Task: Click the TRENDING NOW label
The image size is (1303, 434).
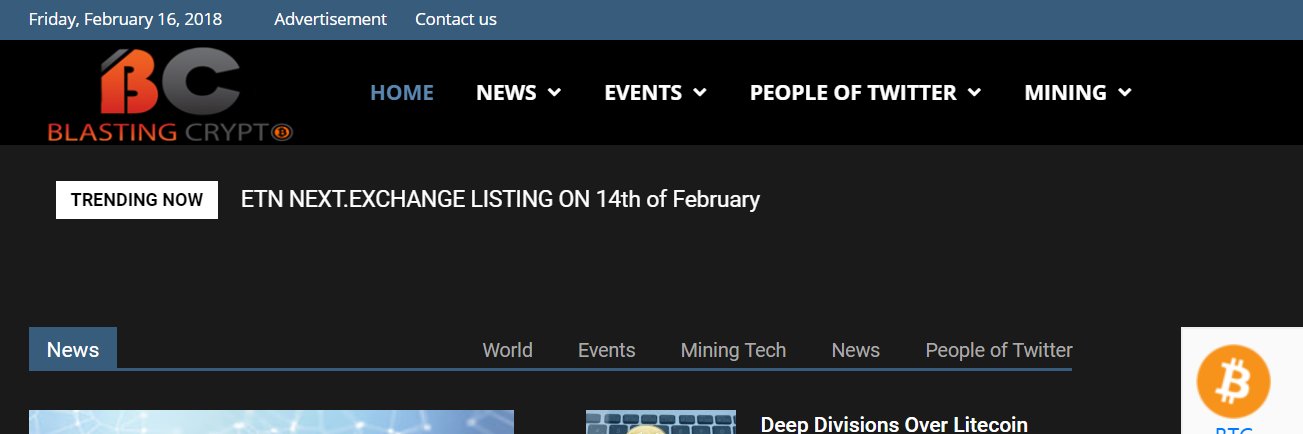Action: 137,200
